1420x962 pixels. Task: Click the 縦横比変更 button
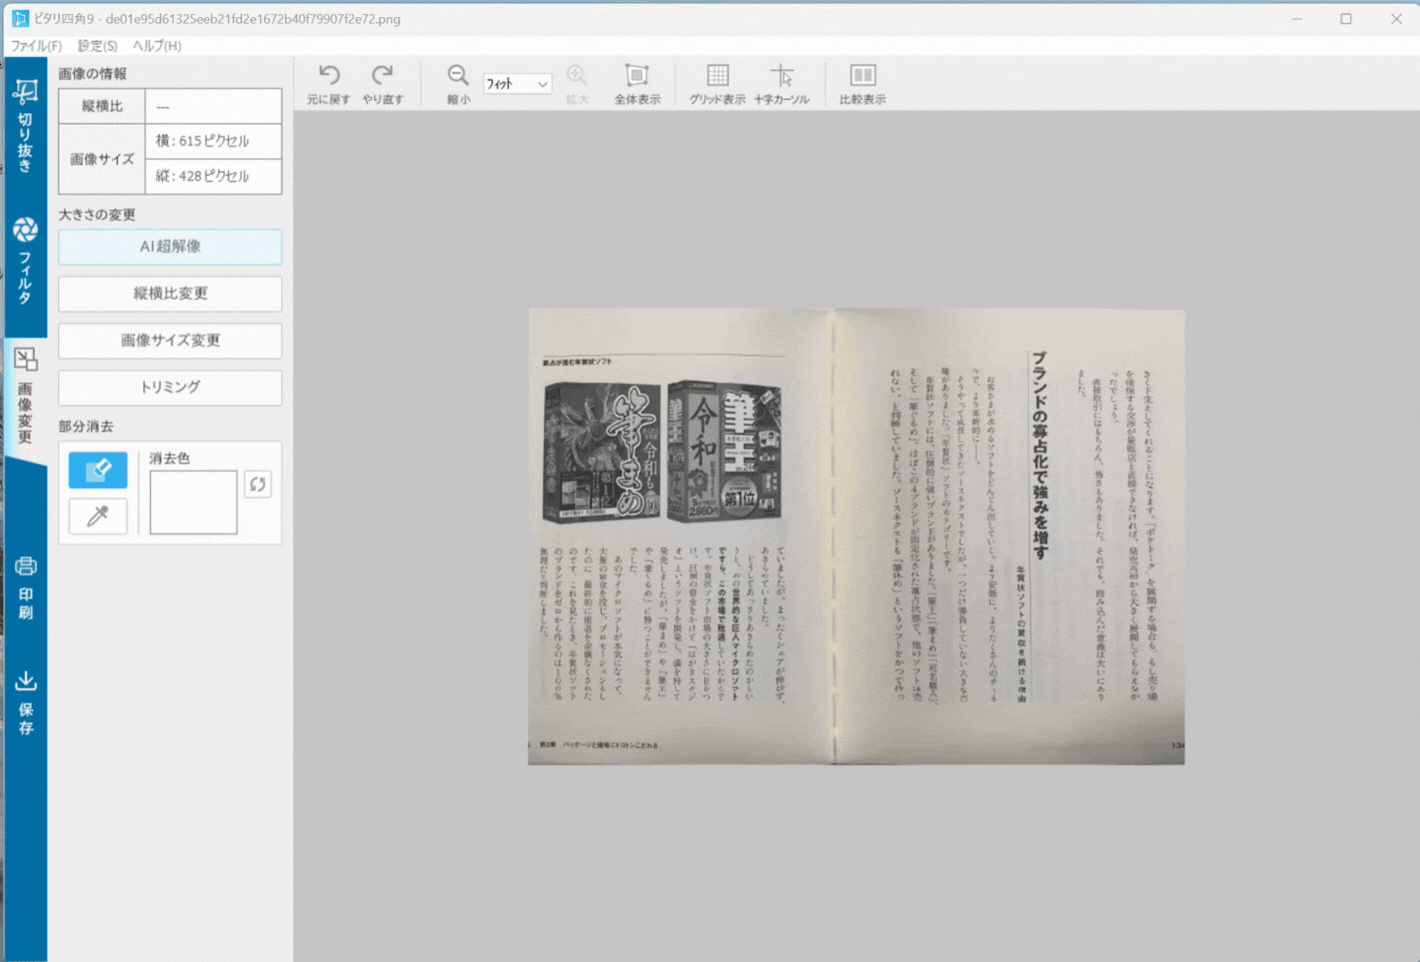[170, 294]
